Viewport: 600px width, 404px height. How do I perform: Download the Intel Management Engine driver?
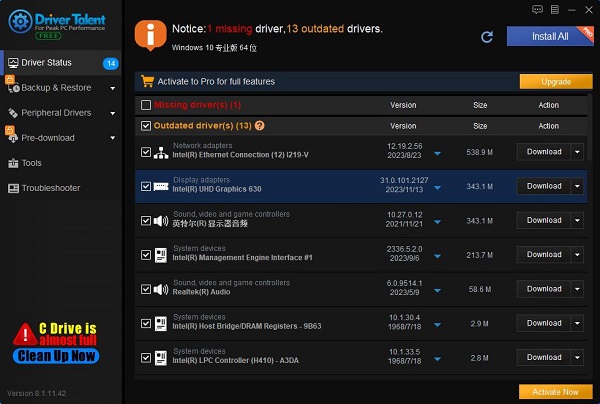pos(544,255)
